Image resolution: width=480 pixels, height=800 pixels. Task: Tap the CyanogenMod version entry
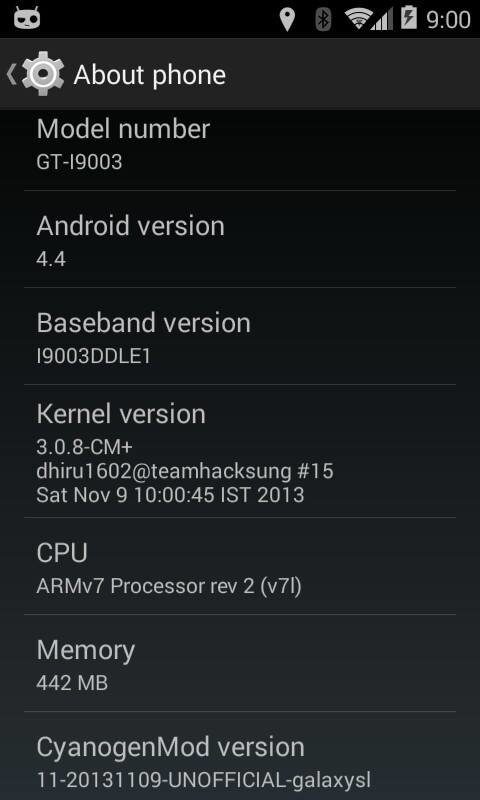coord(240,756)
